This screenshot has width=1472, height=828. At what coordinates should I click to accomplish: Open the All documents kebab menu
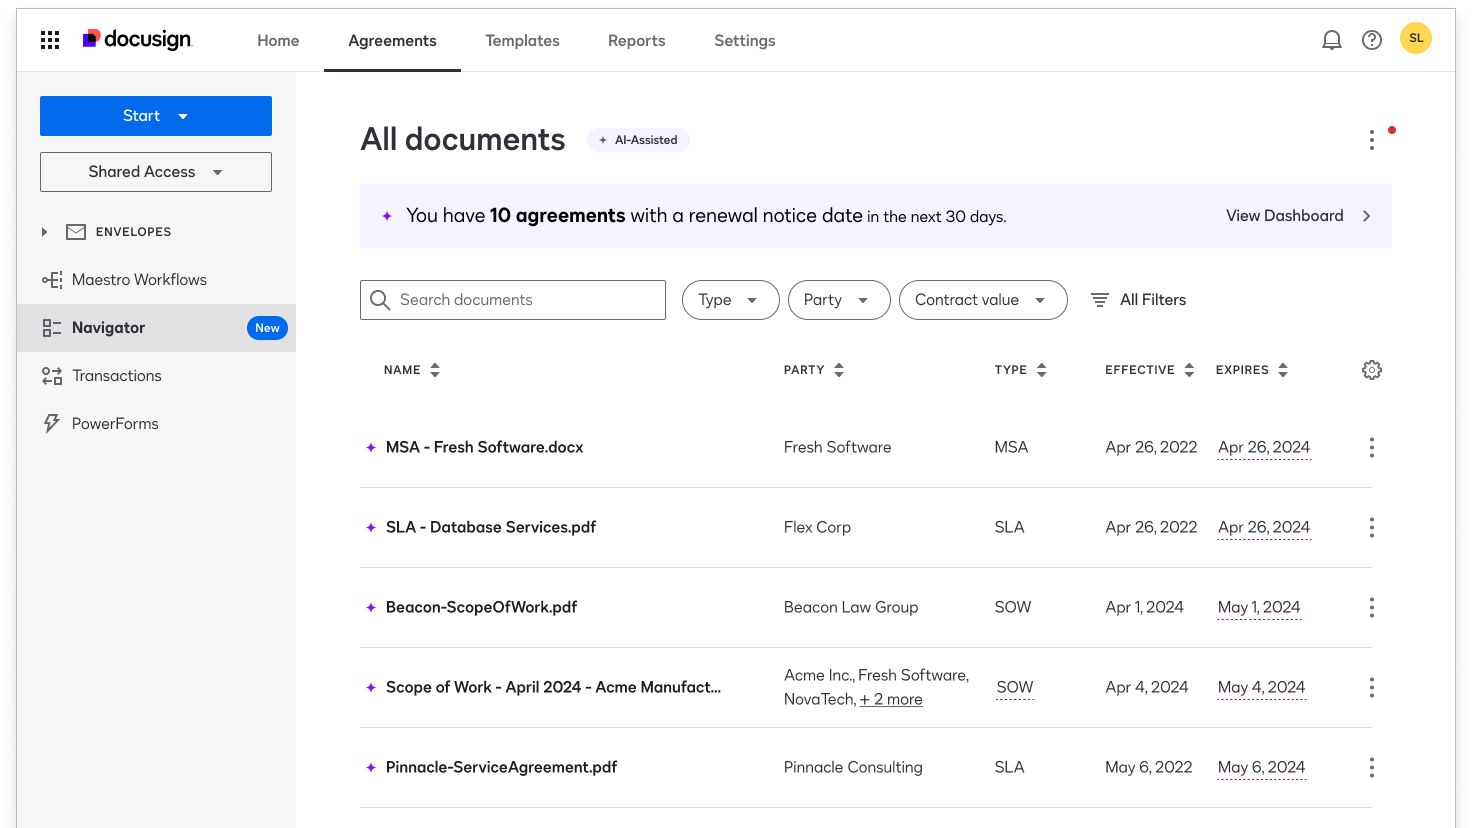coord(1371,140)
